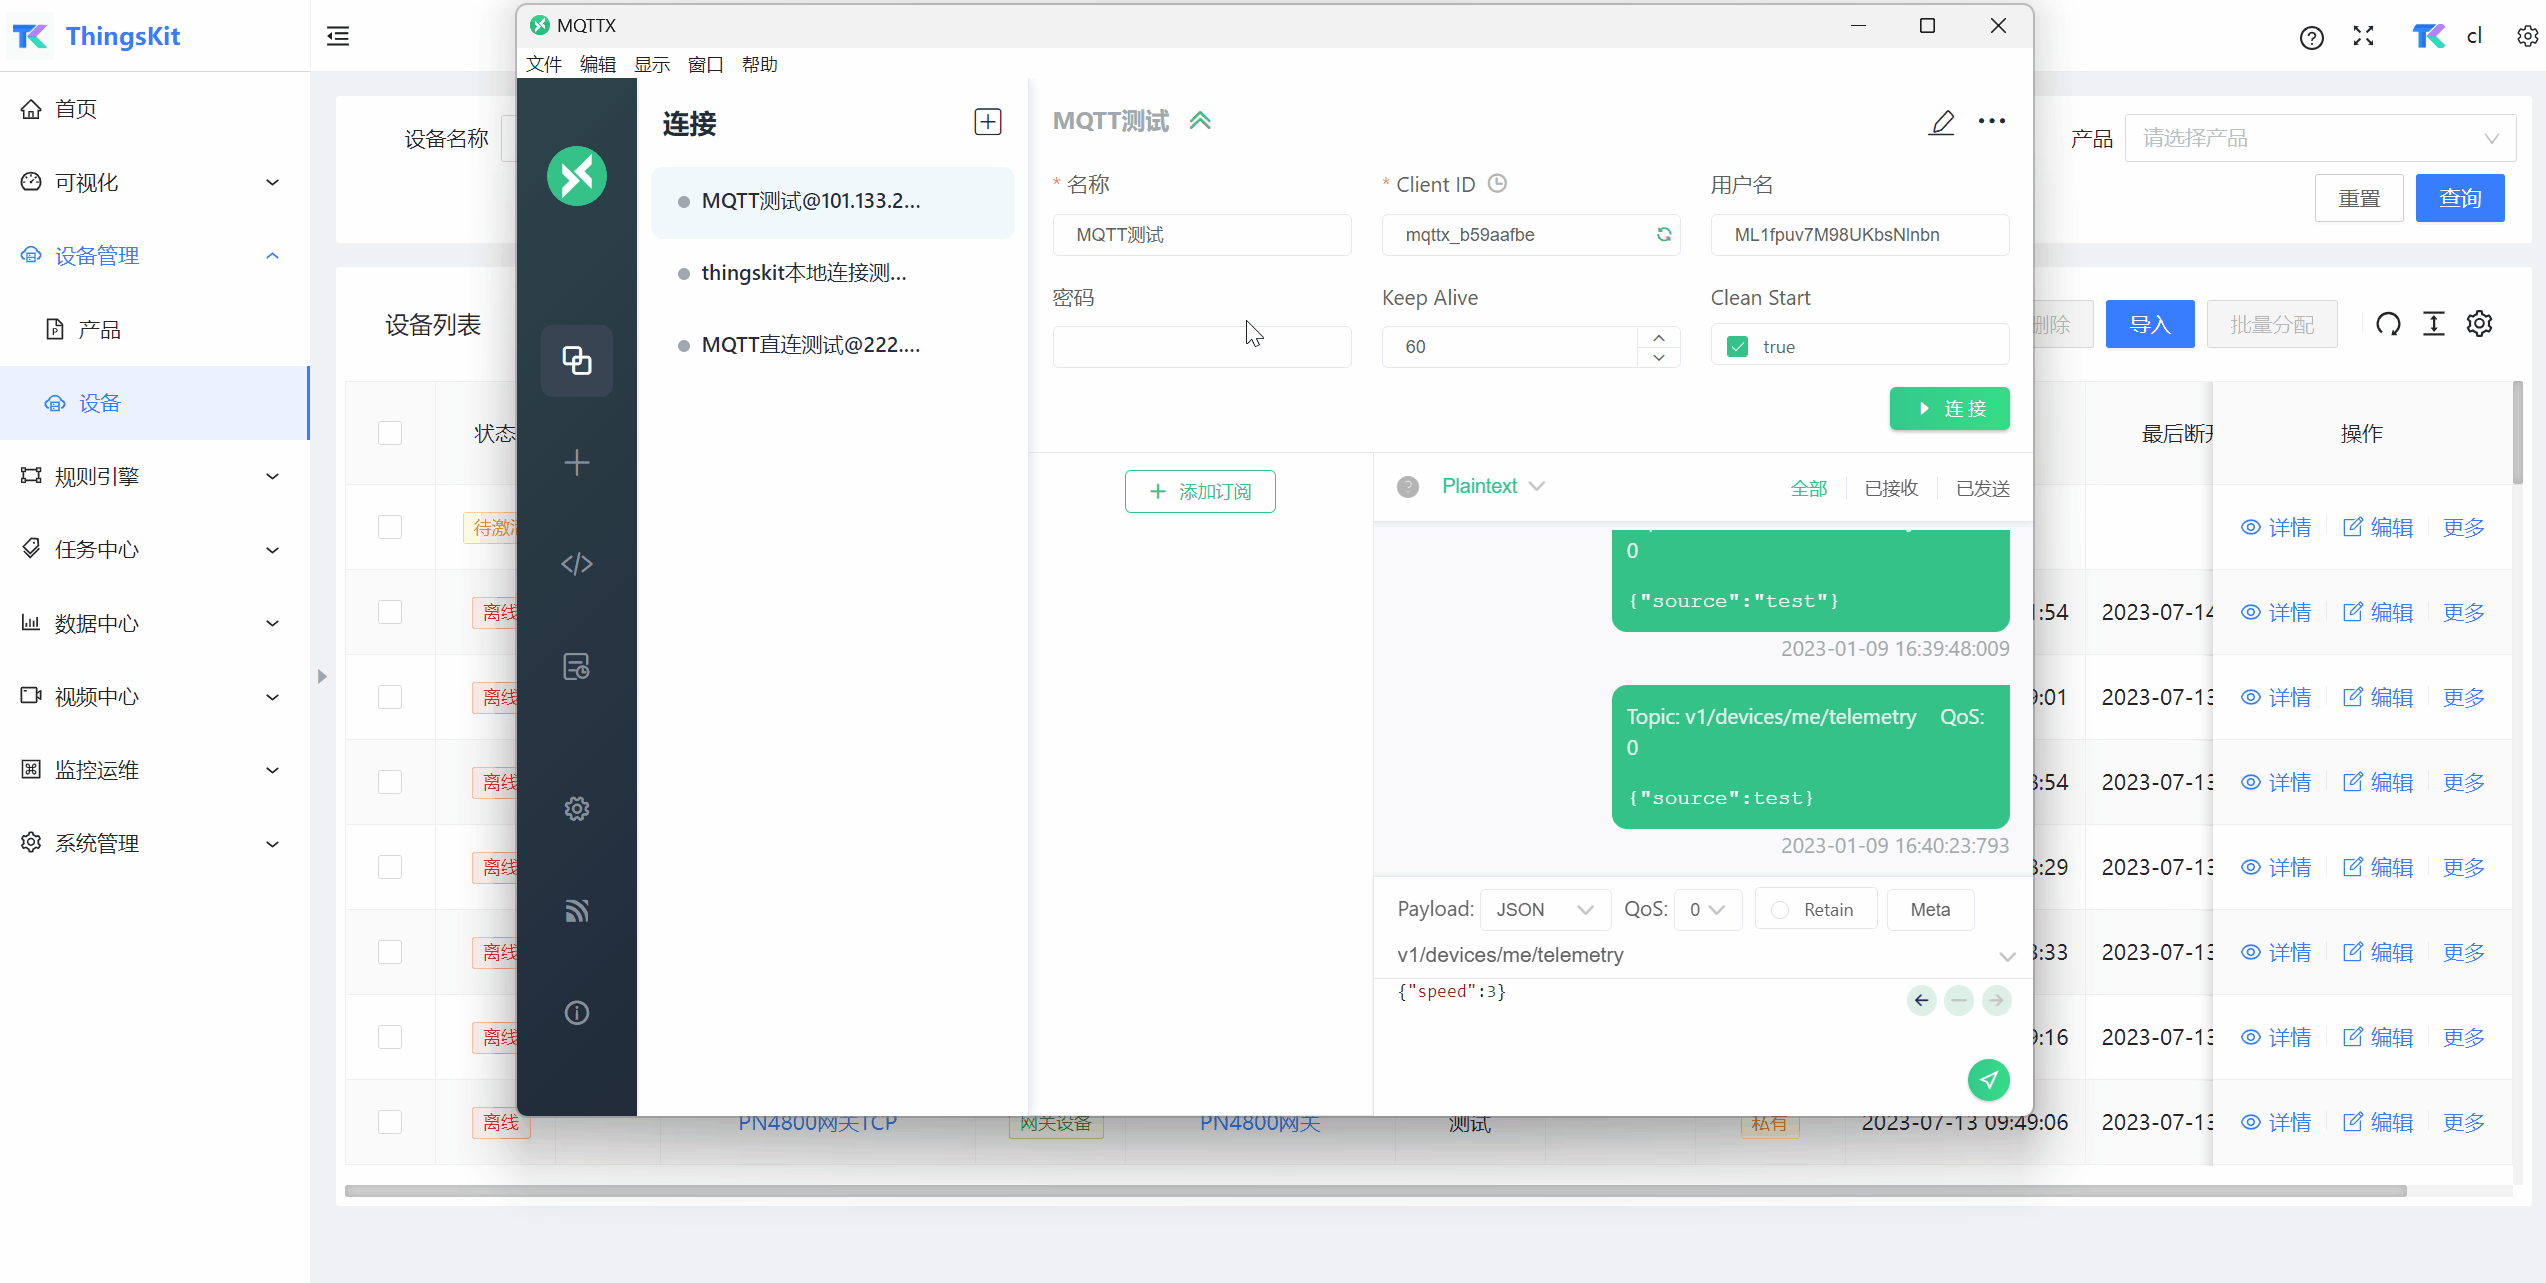This screenshot has width=2546, height=1283.
Task: Open the 文件 menu in MQTTX
Action: tap(543, 65)
